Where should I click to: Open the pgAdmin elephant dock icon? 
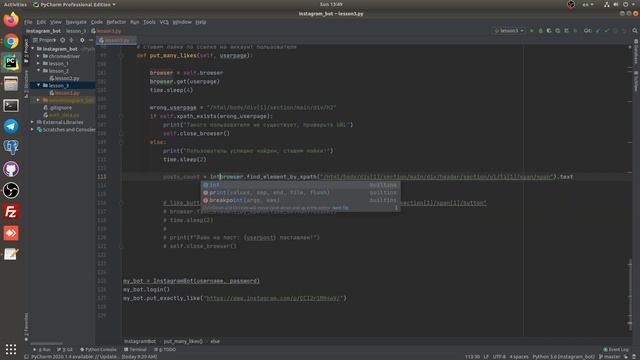[11, 147]
